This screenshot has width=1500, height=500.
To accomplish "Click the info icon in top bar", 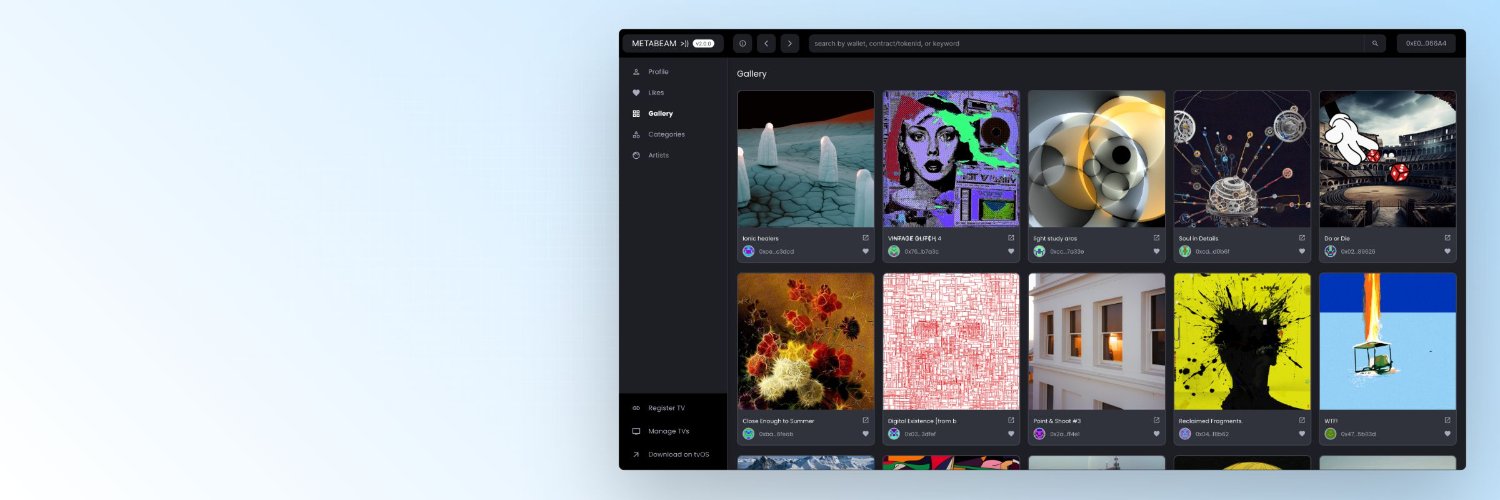I will (742, 44).
